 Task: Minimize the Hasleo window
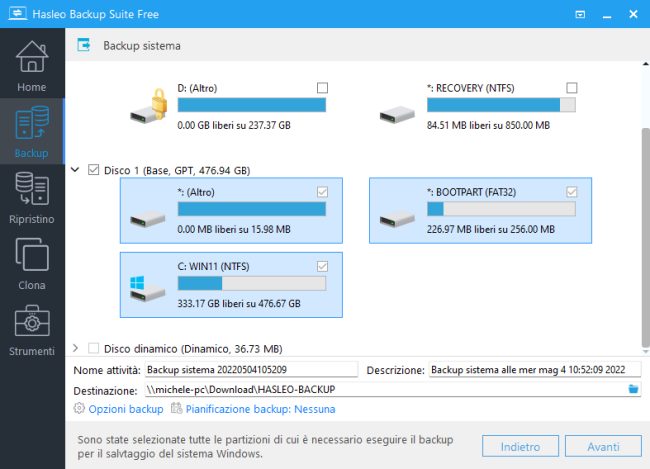tap(607, 16)
